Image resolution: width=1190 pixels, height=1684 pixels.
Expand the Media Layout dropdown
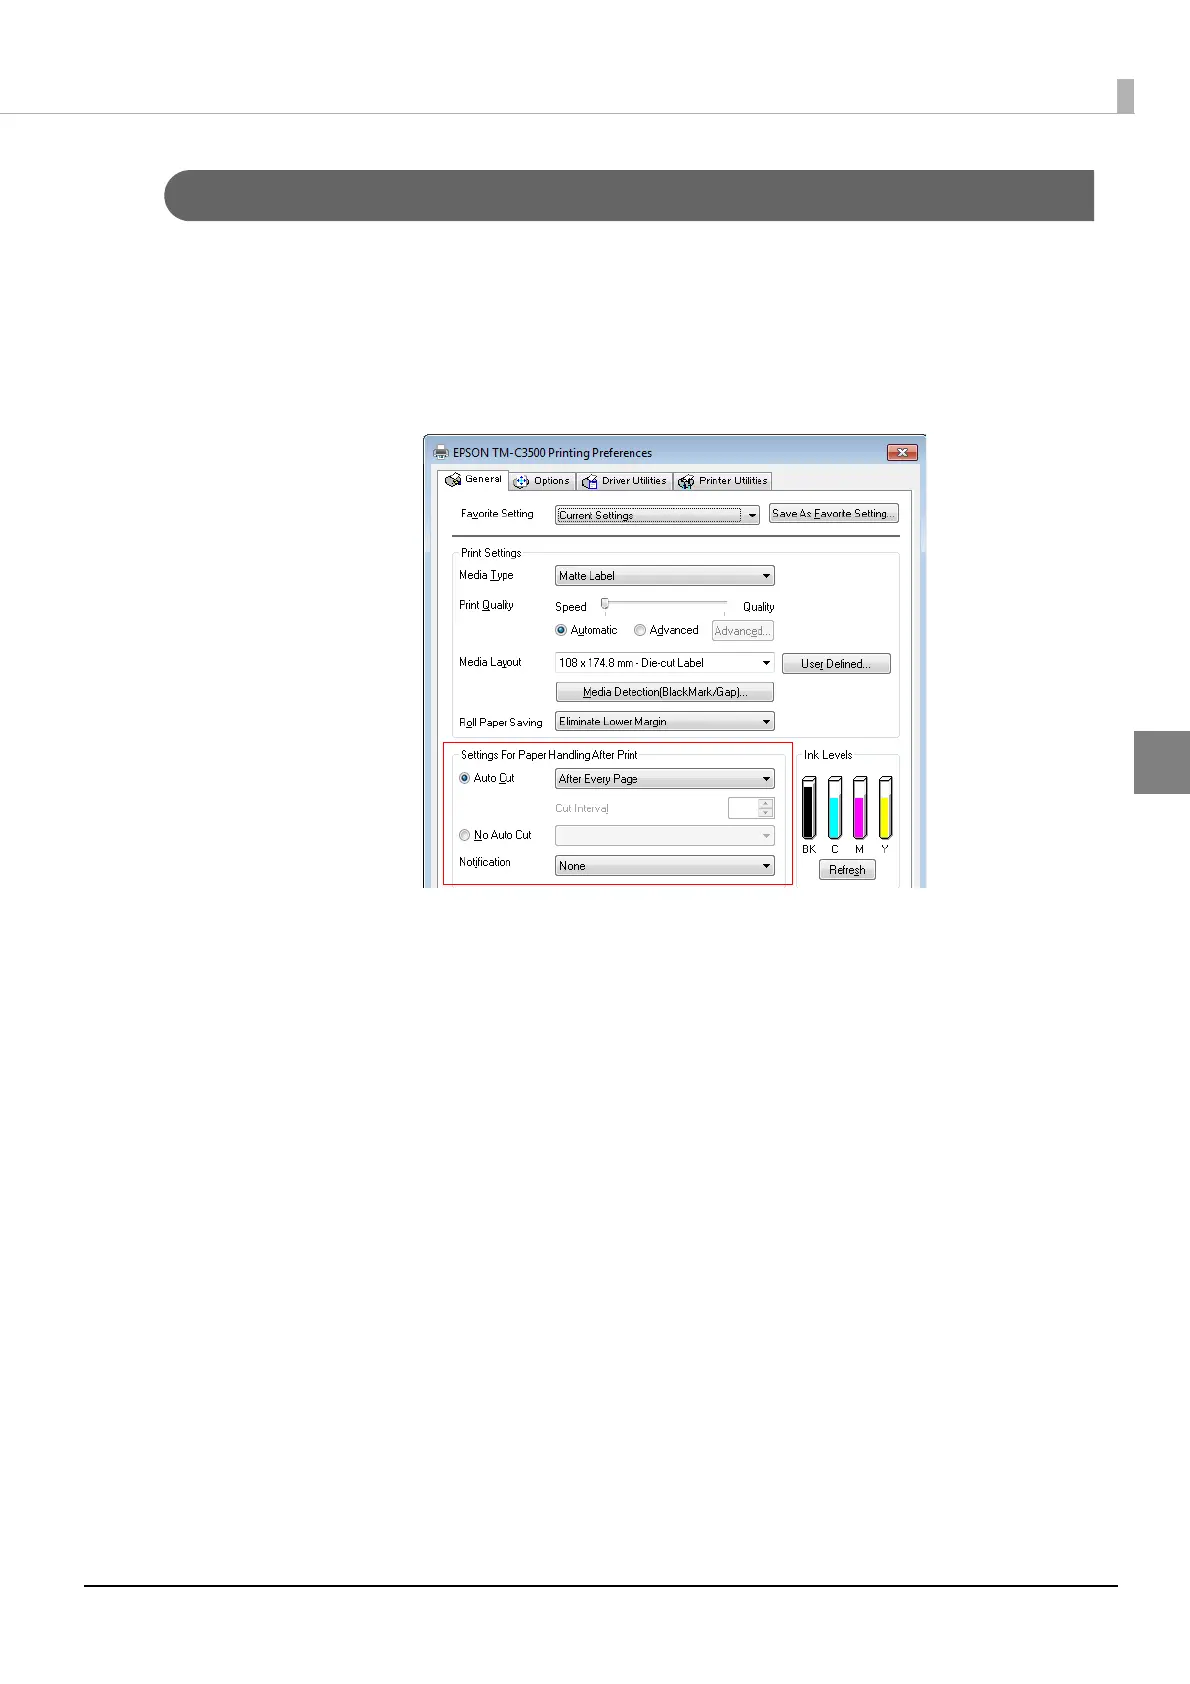(665, 663)
